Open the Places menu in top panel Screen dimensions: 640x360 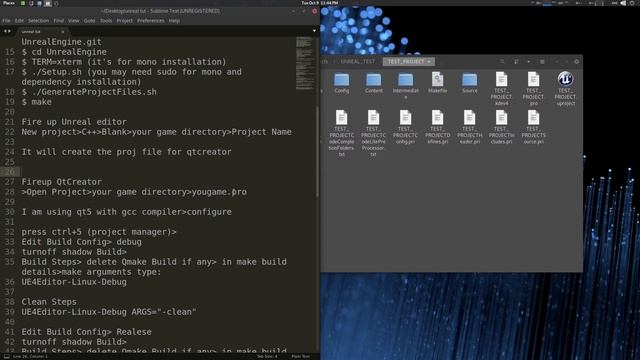point(9,3)
